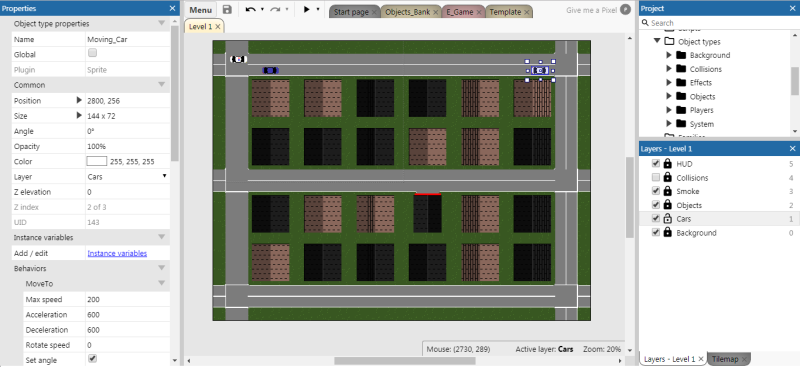Expand the Players folder in Project tree
This screenshot has height=367, width=800.
tap(669, 110)
